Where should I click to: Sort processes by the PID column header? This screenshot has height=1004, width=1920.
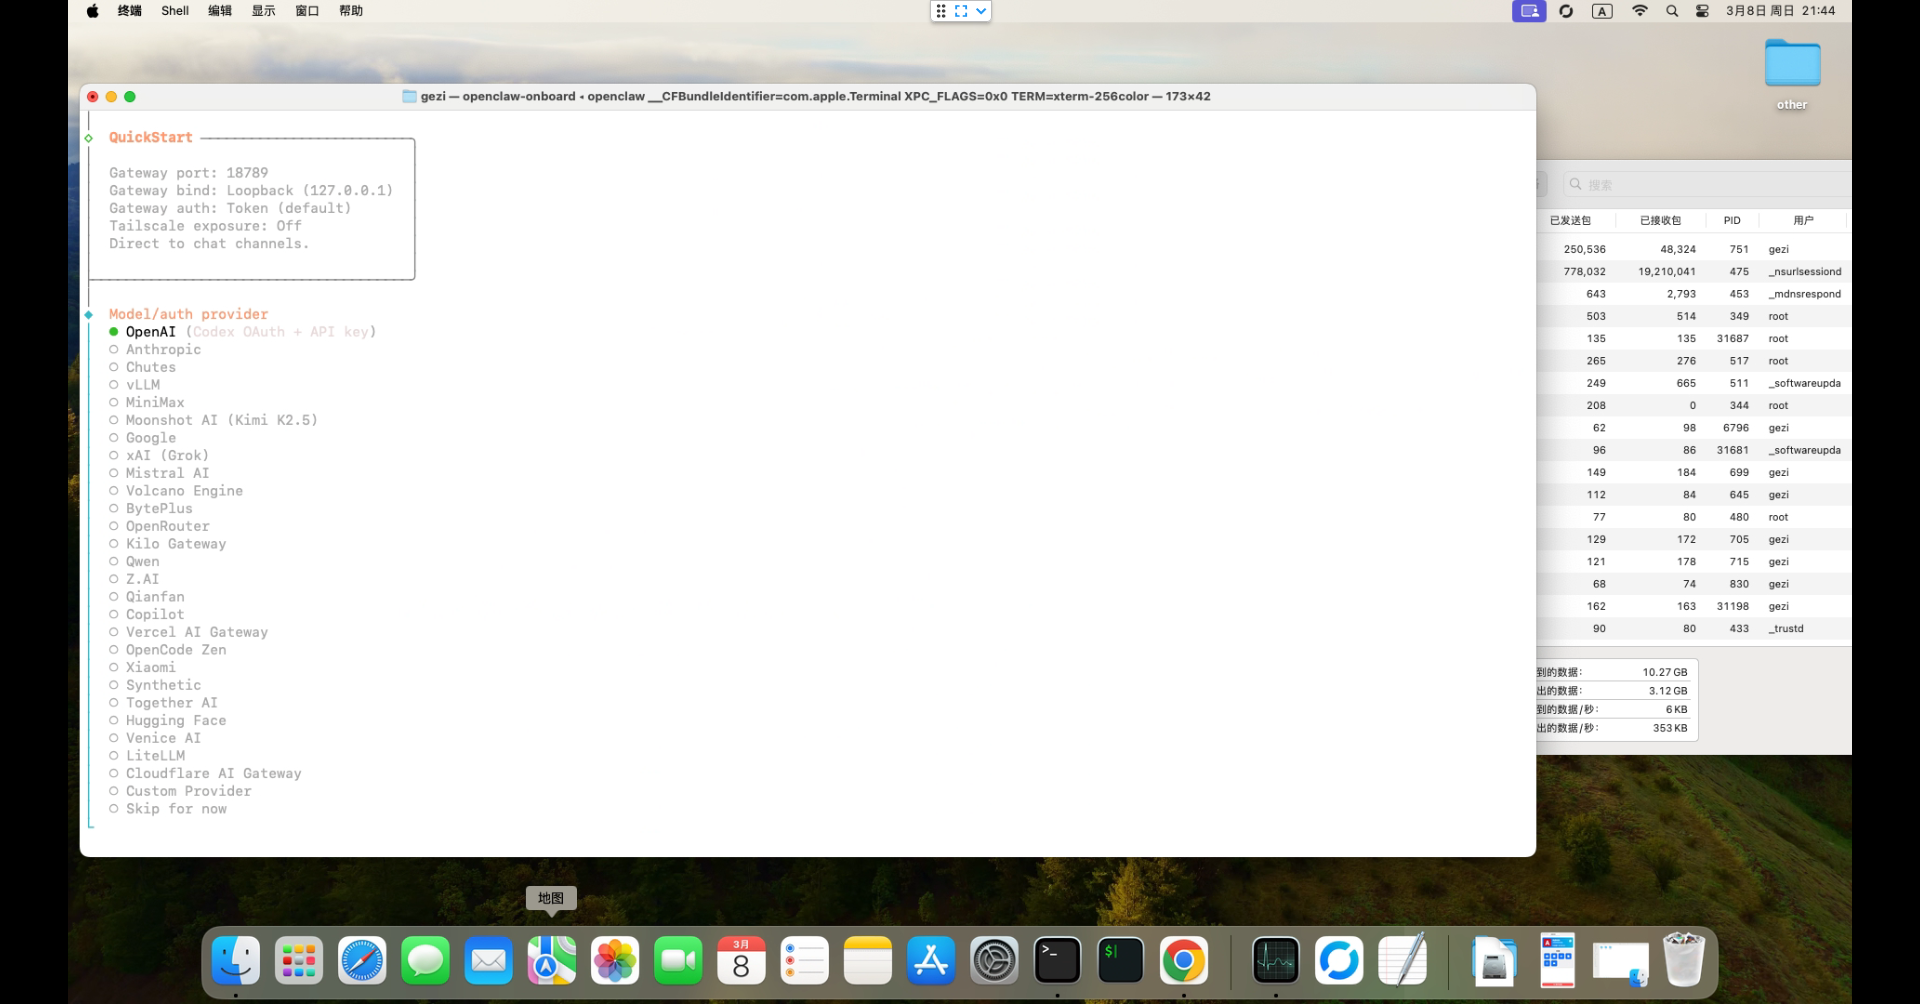(x=1732, y=220)
